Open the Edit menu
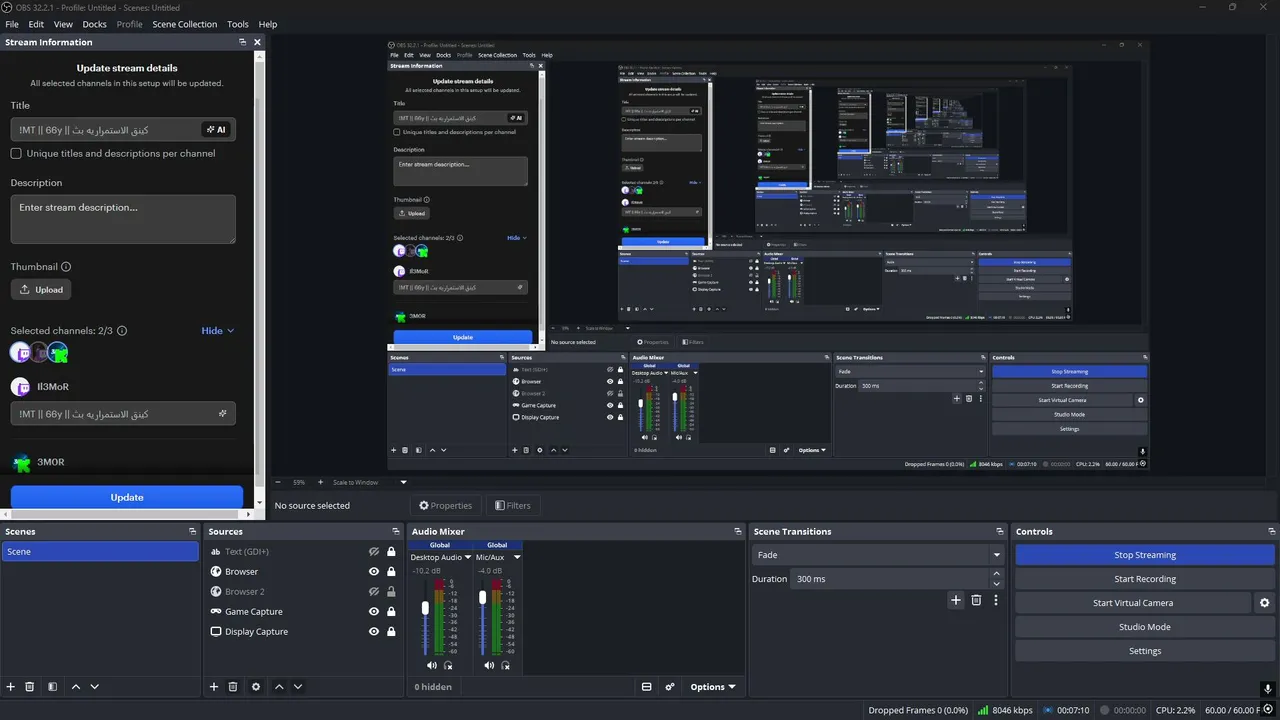The height and width of the screenshot is (720, 1280). tap(36, 24)
